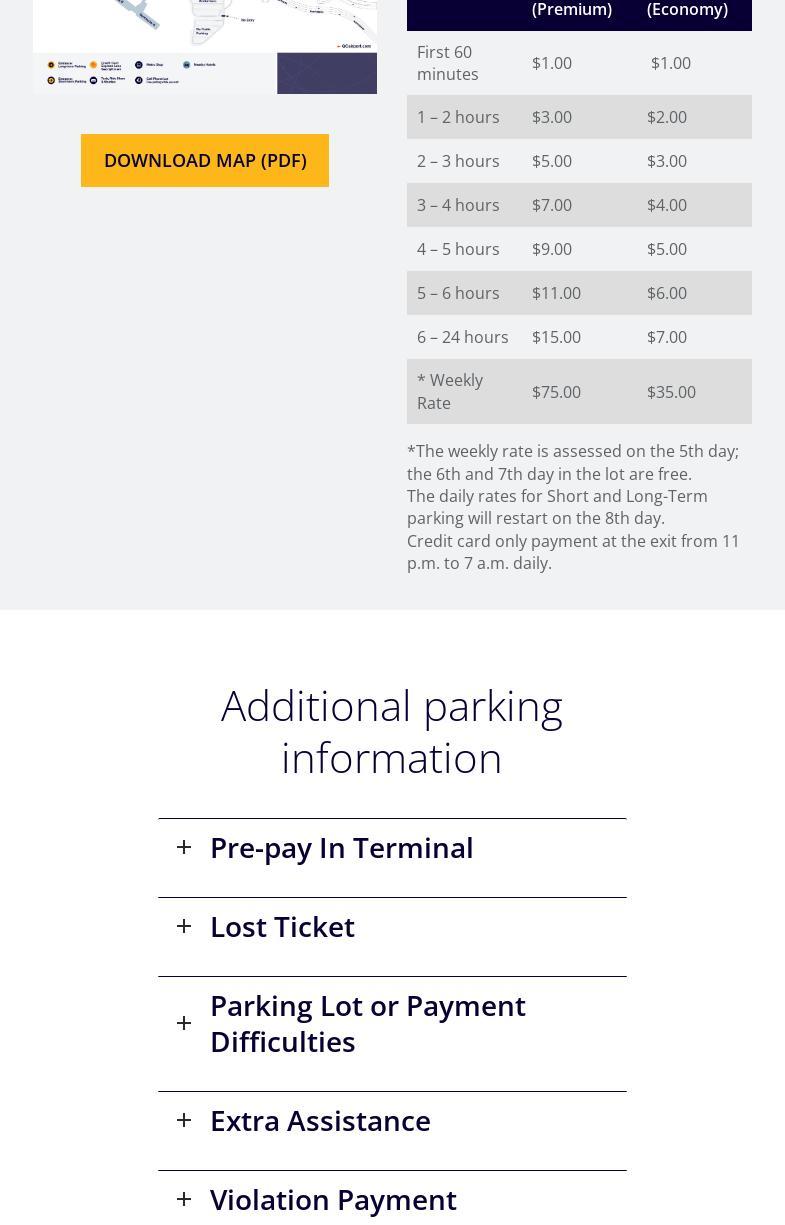
Task: Click the plus icon beside Violation Payment
Action: [x=184, y=1200]
